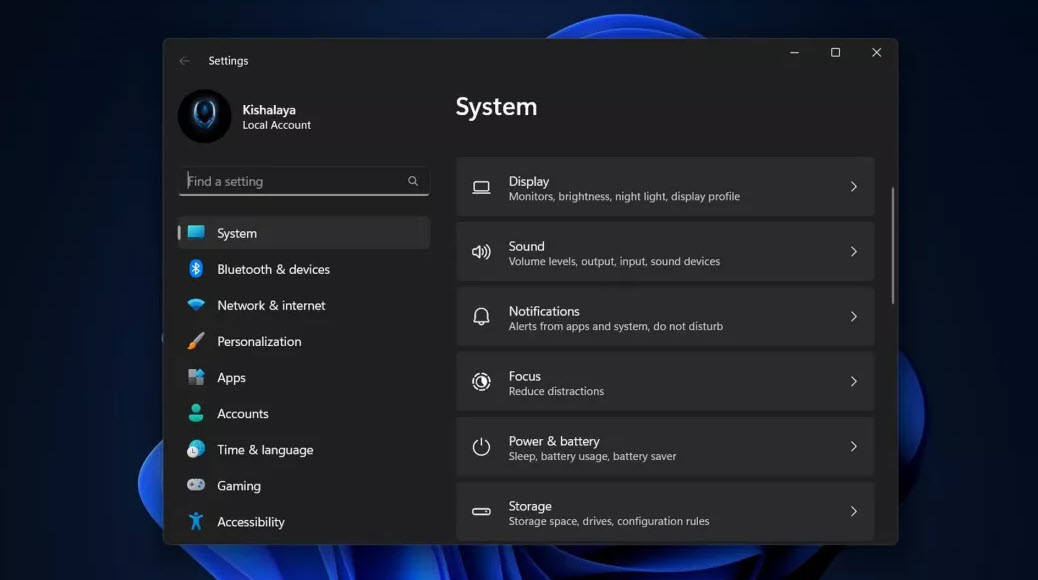Viewport: 1038px width, 580px height.
Task: Click 'Reduce distractions' description text
Action: [x=556, y=391]
